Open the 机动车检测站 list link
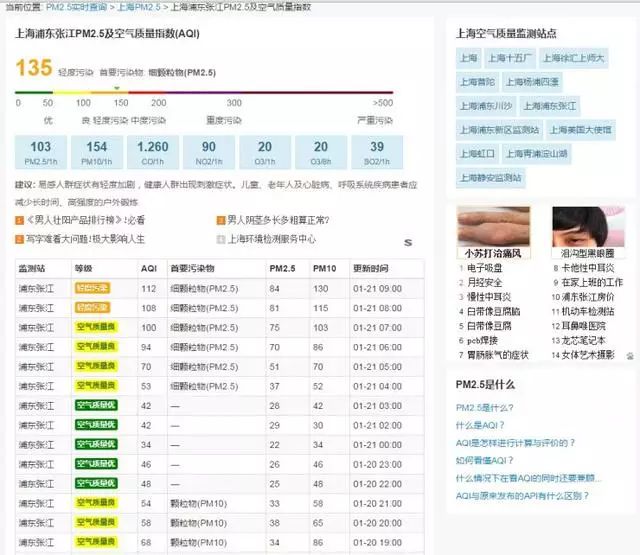Screen dimensions: 640x555 coord(588,311)
